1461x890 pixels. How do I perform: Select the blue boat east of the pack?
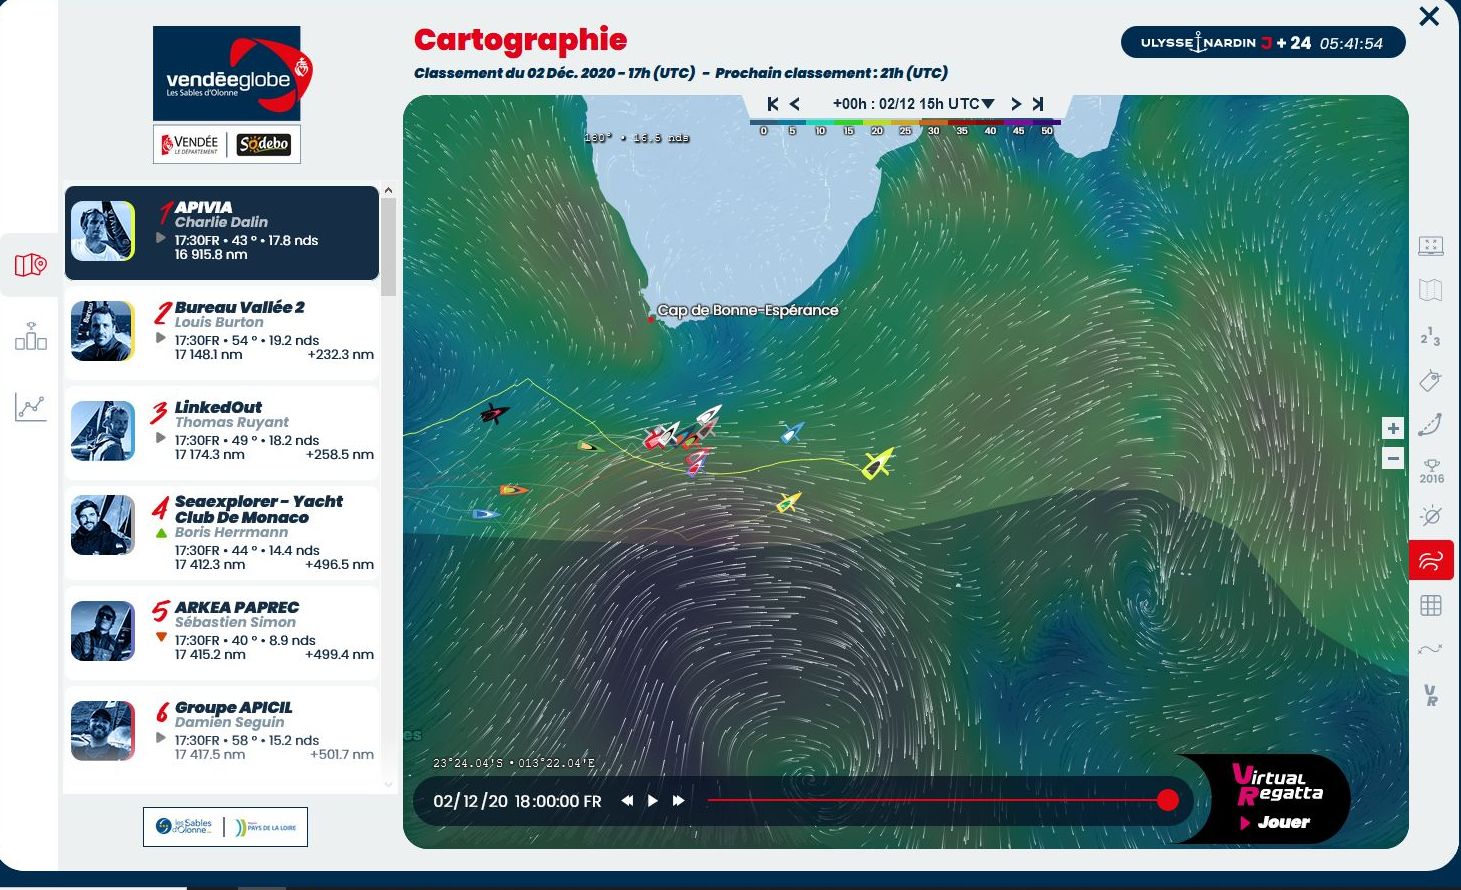(x=792, y=433)
